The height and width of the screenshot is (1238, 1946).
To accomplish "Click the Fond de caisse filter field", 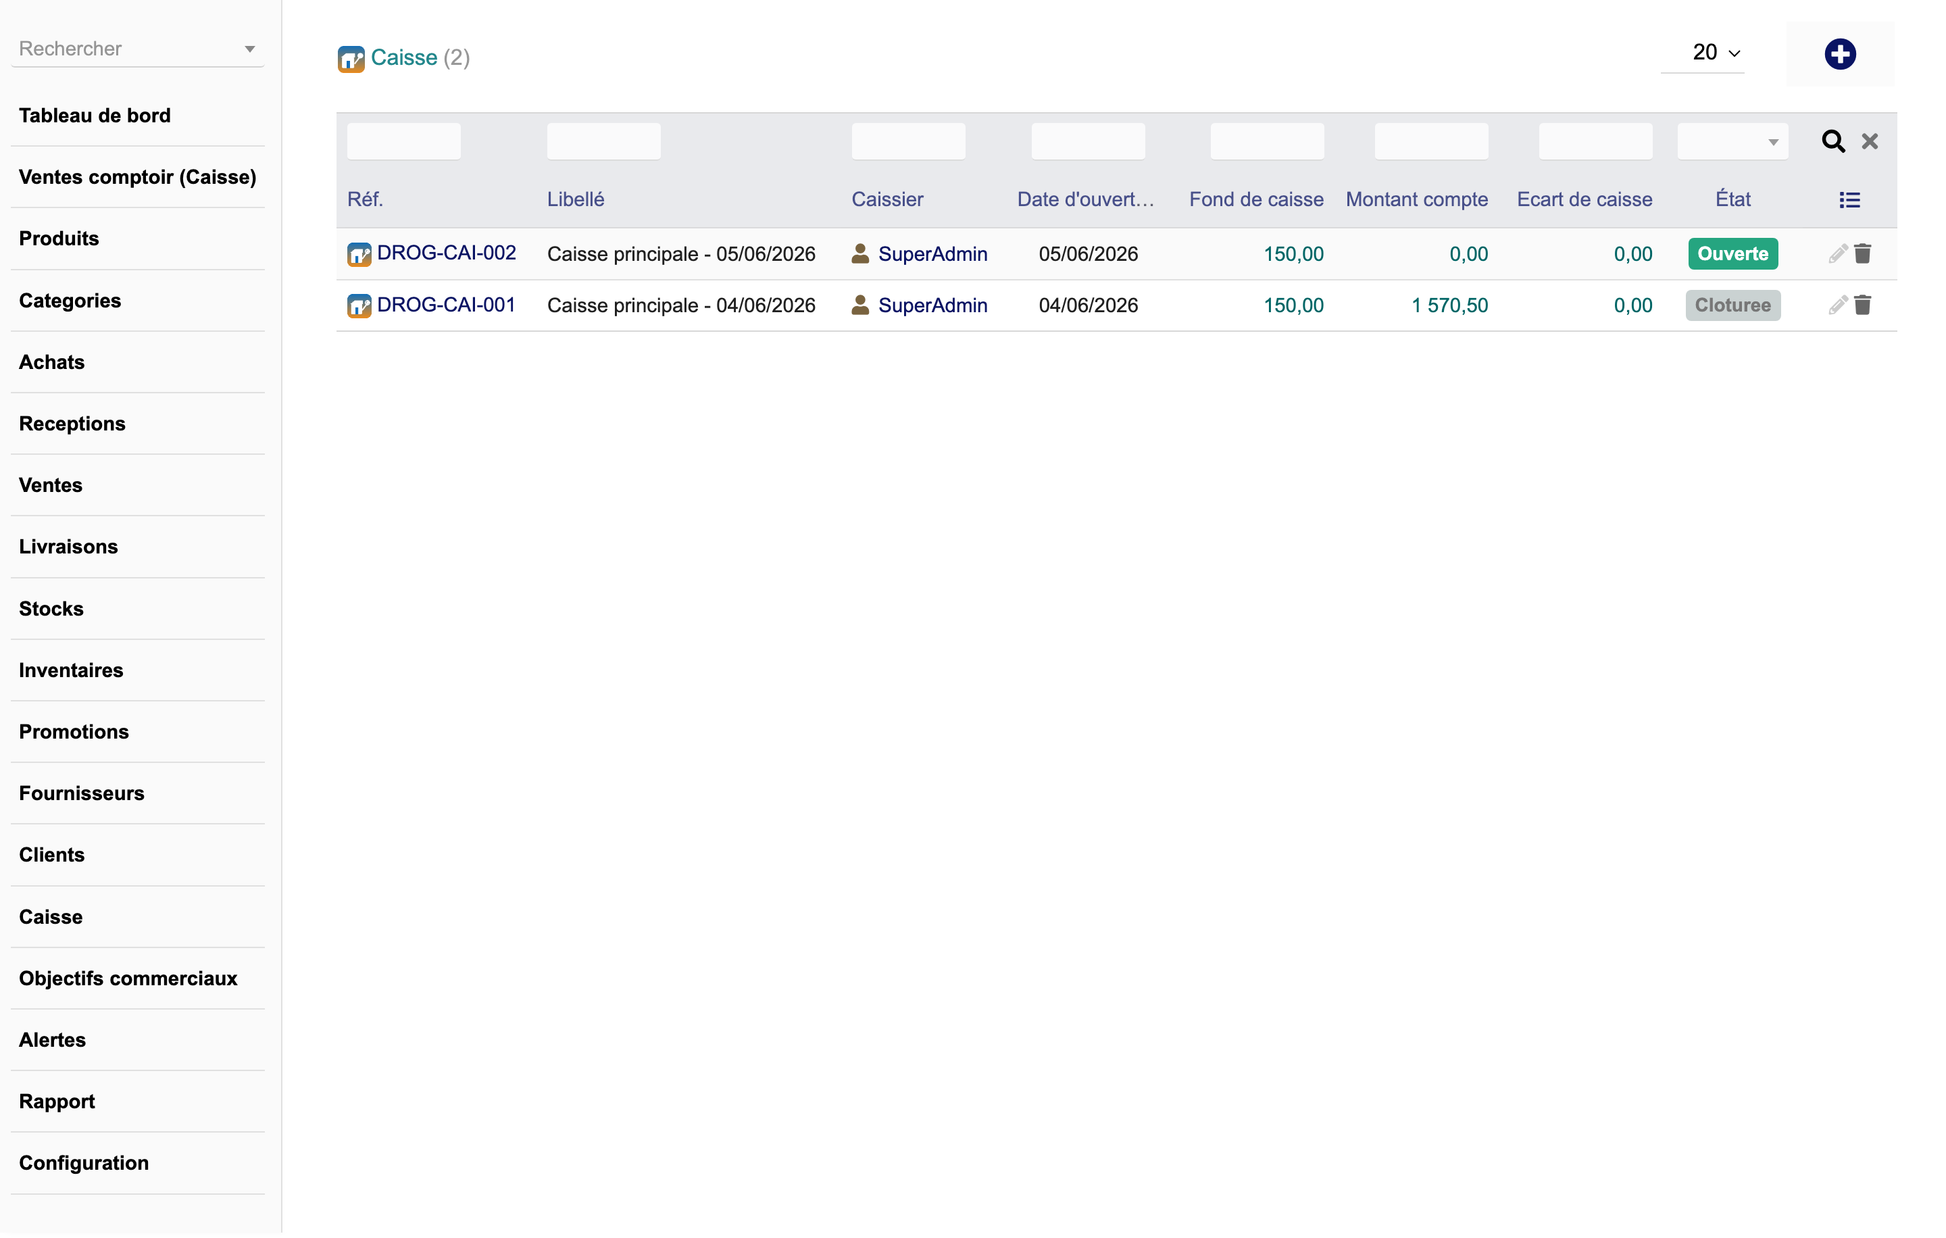I will 1267,141.
